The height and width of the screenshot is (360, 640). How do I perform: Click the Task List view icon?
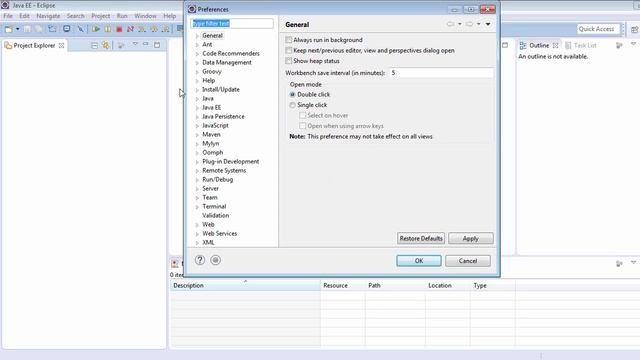click(568, 45)
